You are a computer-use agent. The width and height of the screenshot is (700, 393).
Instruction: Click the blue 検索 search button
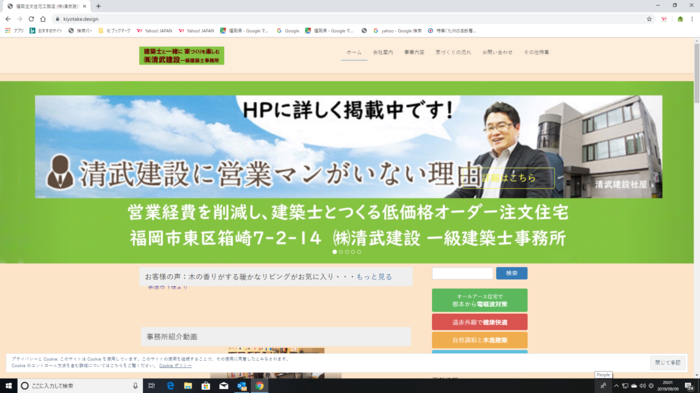coord(512,273)
